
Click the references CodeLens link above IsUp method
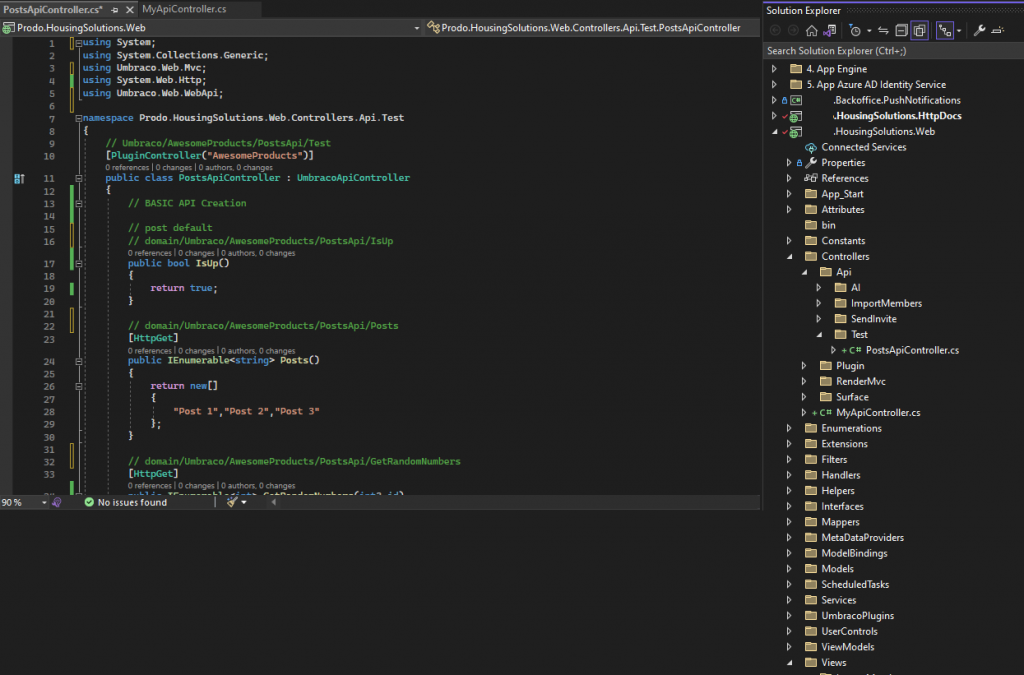coord(150,253)
